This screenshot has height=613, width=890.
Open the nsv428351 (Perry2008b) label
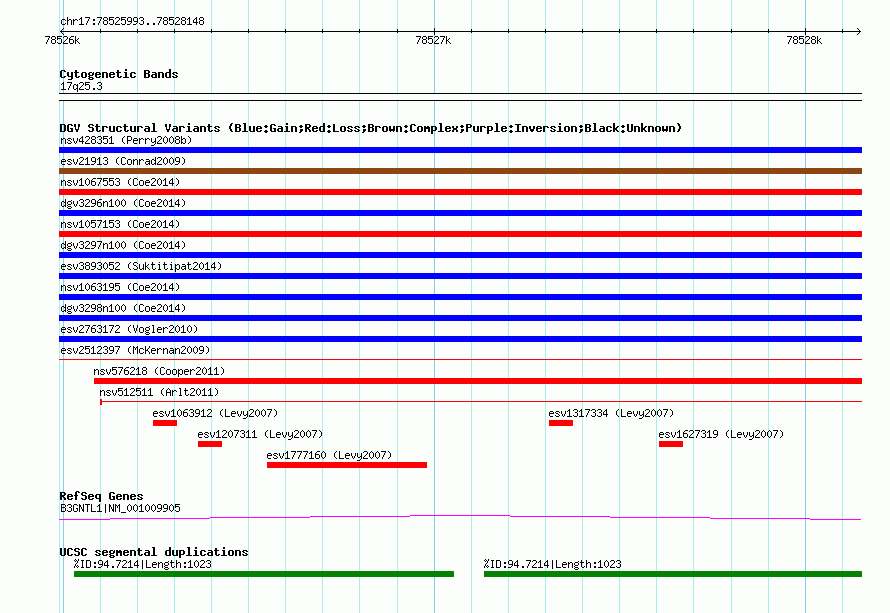tap(126, 140)
